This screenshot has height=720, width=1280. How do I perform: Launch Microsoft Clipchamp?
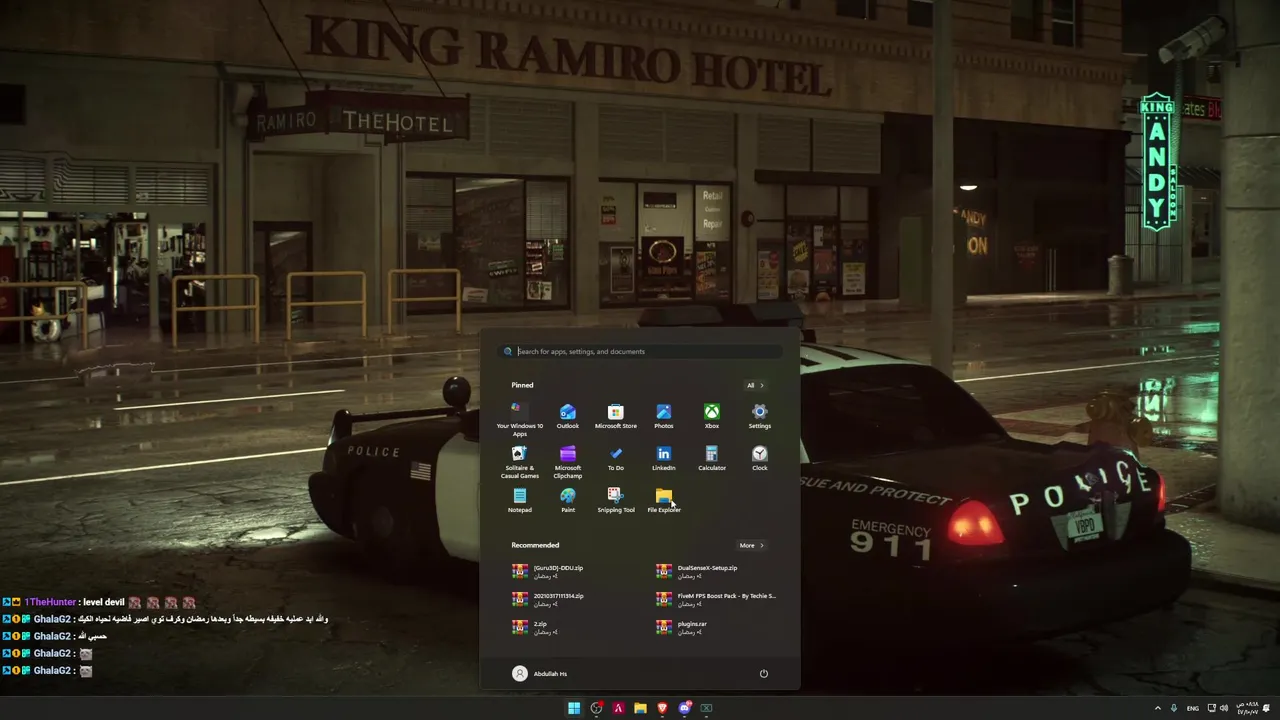(x=568, y=462)
